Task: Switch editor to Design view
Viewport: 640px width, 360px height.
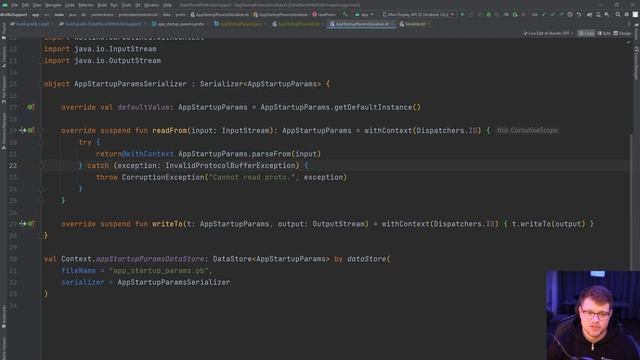Action: pyautogui.click(x=622, y=33)
